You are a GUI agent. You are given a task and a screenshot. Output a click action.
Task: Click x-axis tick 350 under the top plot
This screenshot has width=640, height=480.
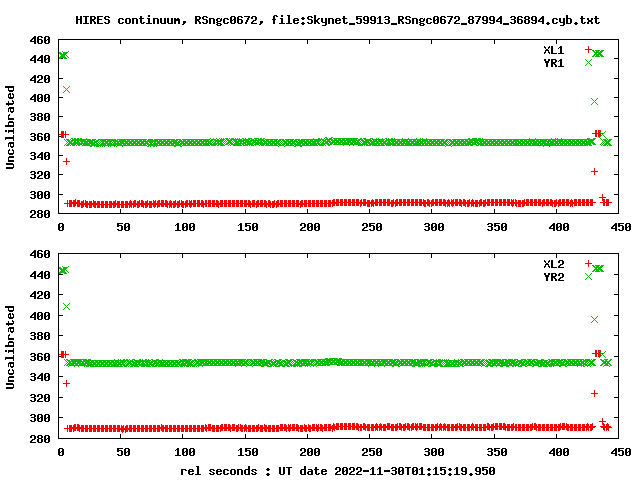click(497, 227)
